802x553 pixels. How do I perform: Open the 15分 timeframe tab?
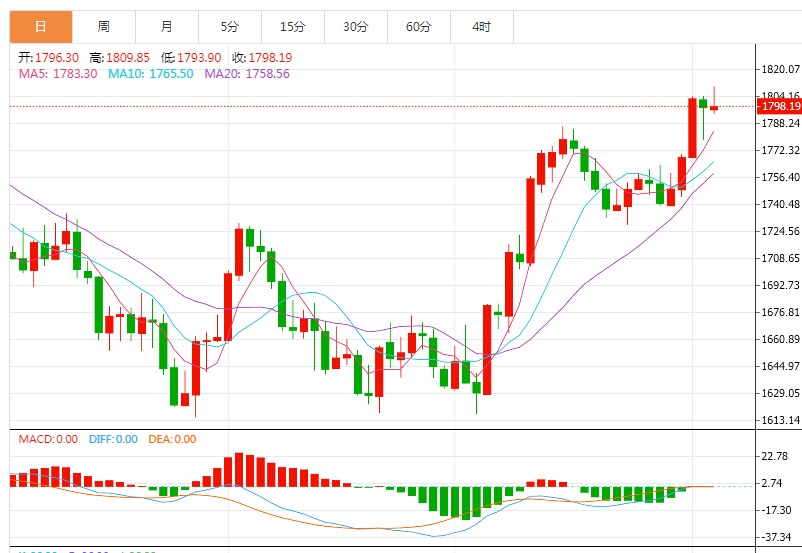pyautogui.click(x=293, y=27)
